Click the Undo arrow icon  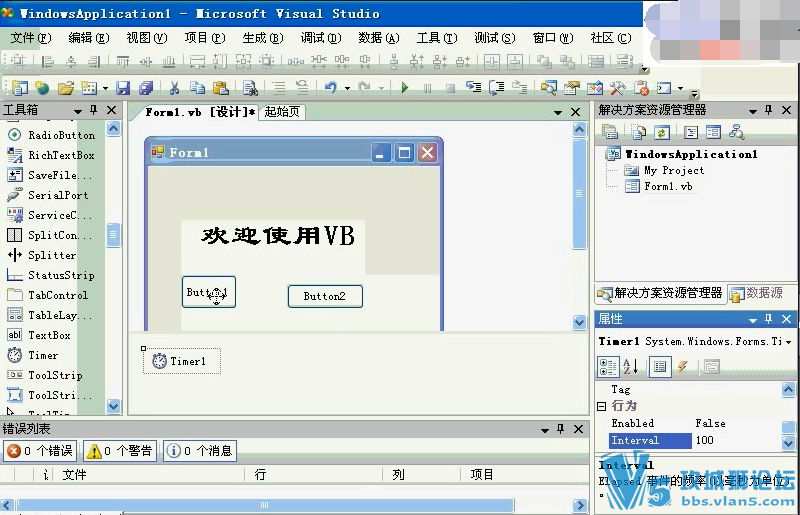pos(331,88)
